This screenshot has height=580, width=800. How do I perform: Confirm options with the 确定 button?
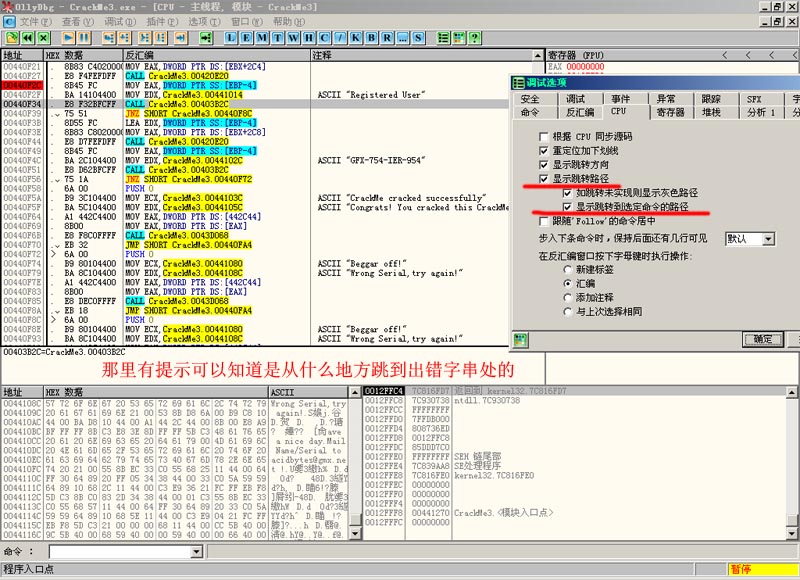[x=762, y=339]
